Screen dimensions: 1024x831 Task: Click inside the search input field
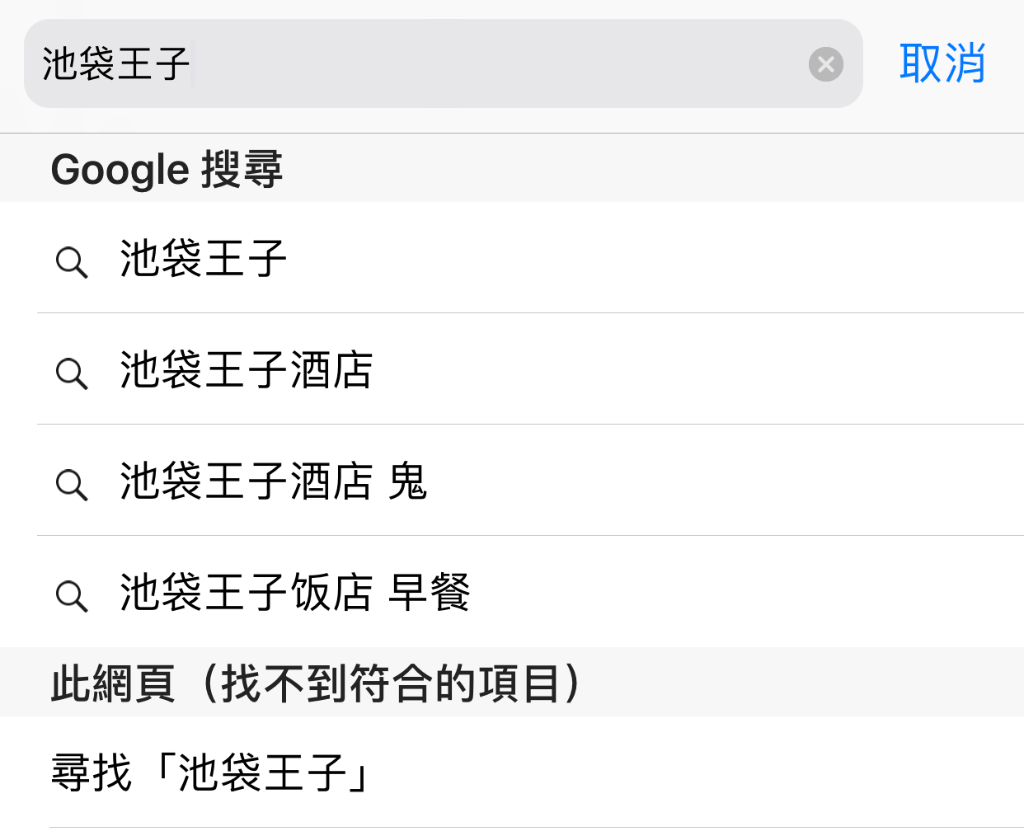443,63
